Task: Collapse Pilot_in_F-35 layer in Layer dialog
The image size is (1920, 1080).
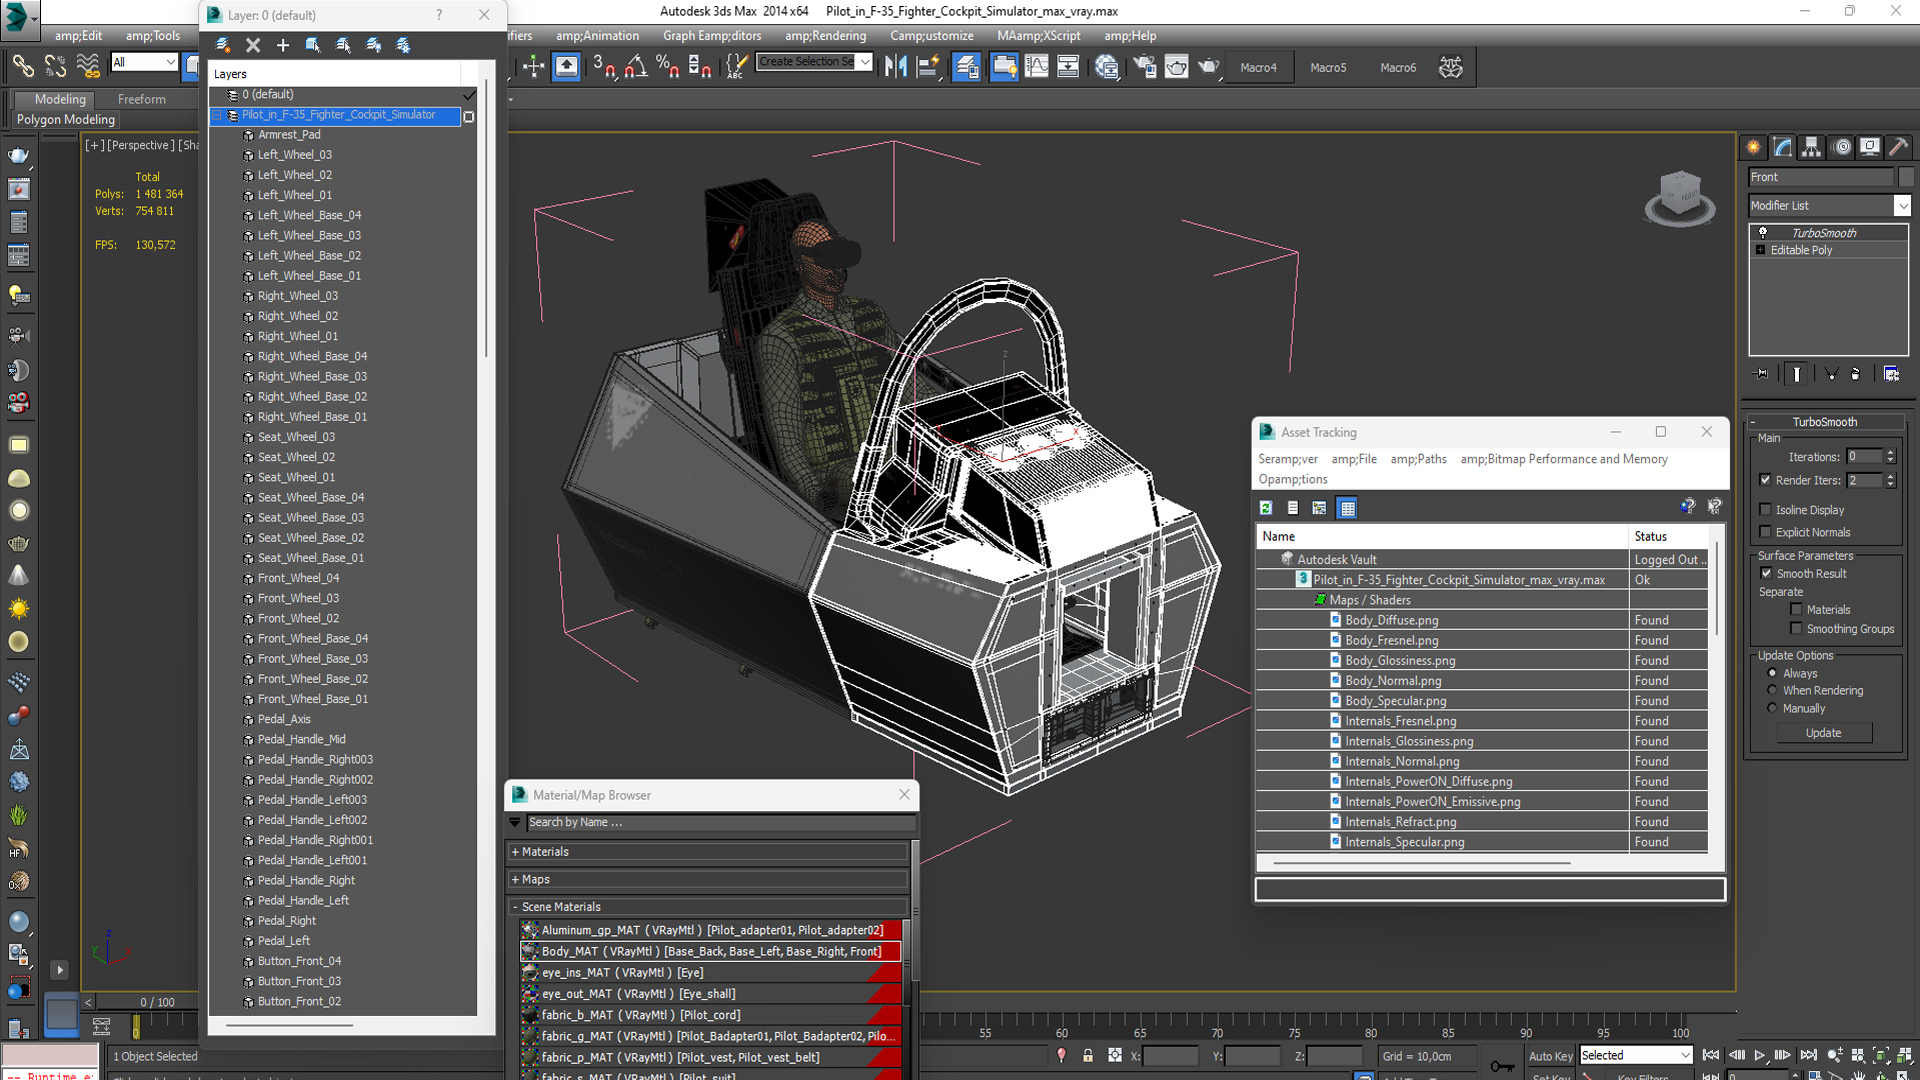Action: (x=217, y=115)
